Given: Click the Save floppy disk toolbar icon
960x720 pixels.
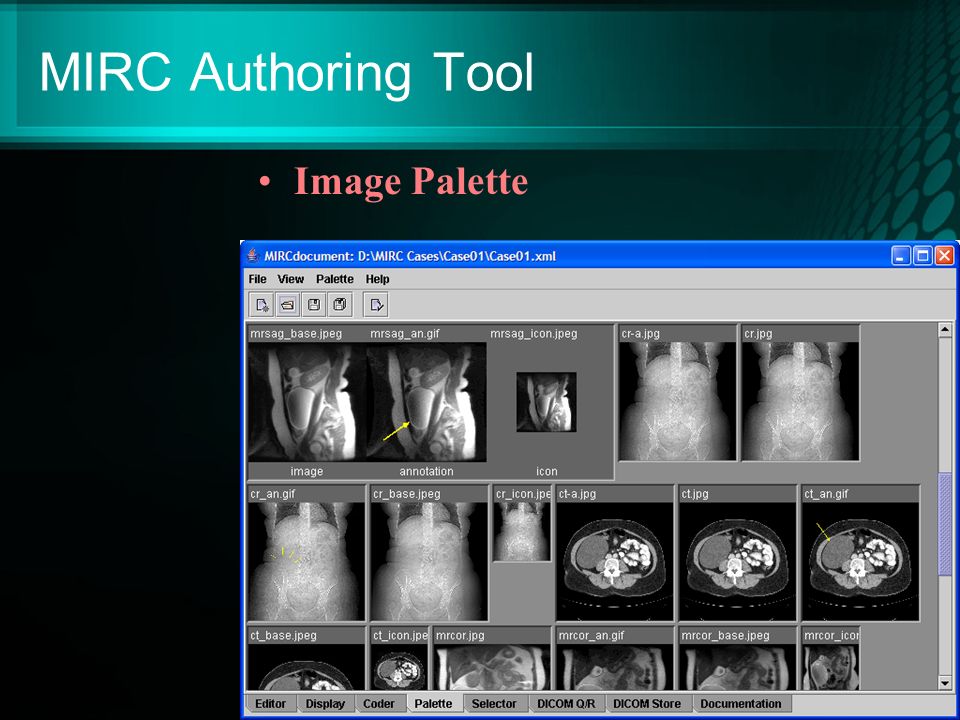Looking at the screenshot, I should 314,304.
